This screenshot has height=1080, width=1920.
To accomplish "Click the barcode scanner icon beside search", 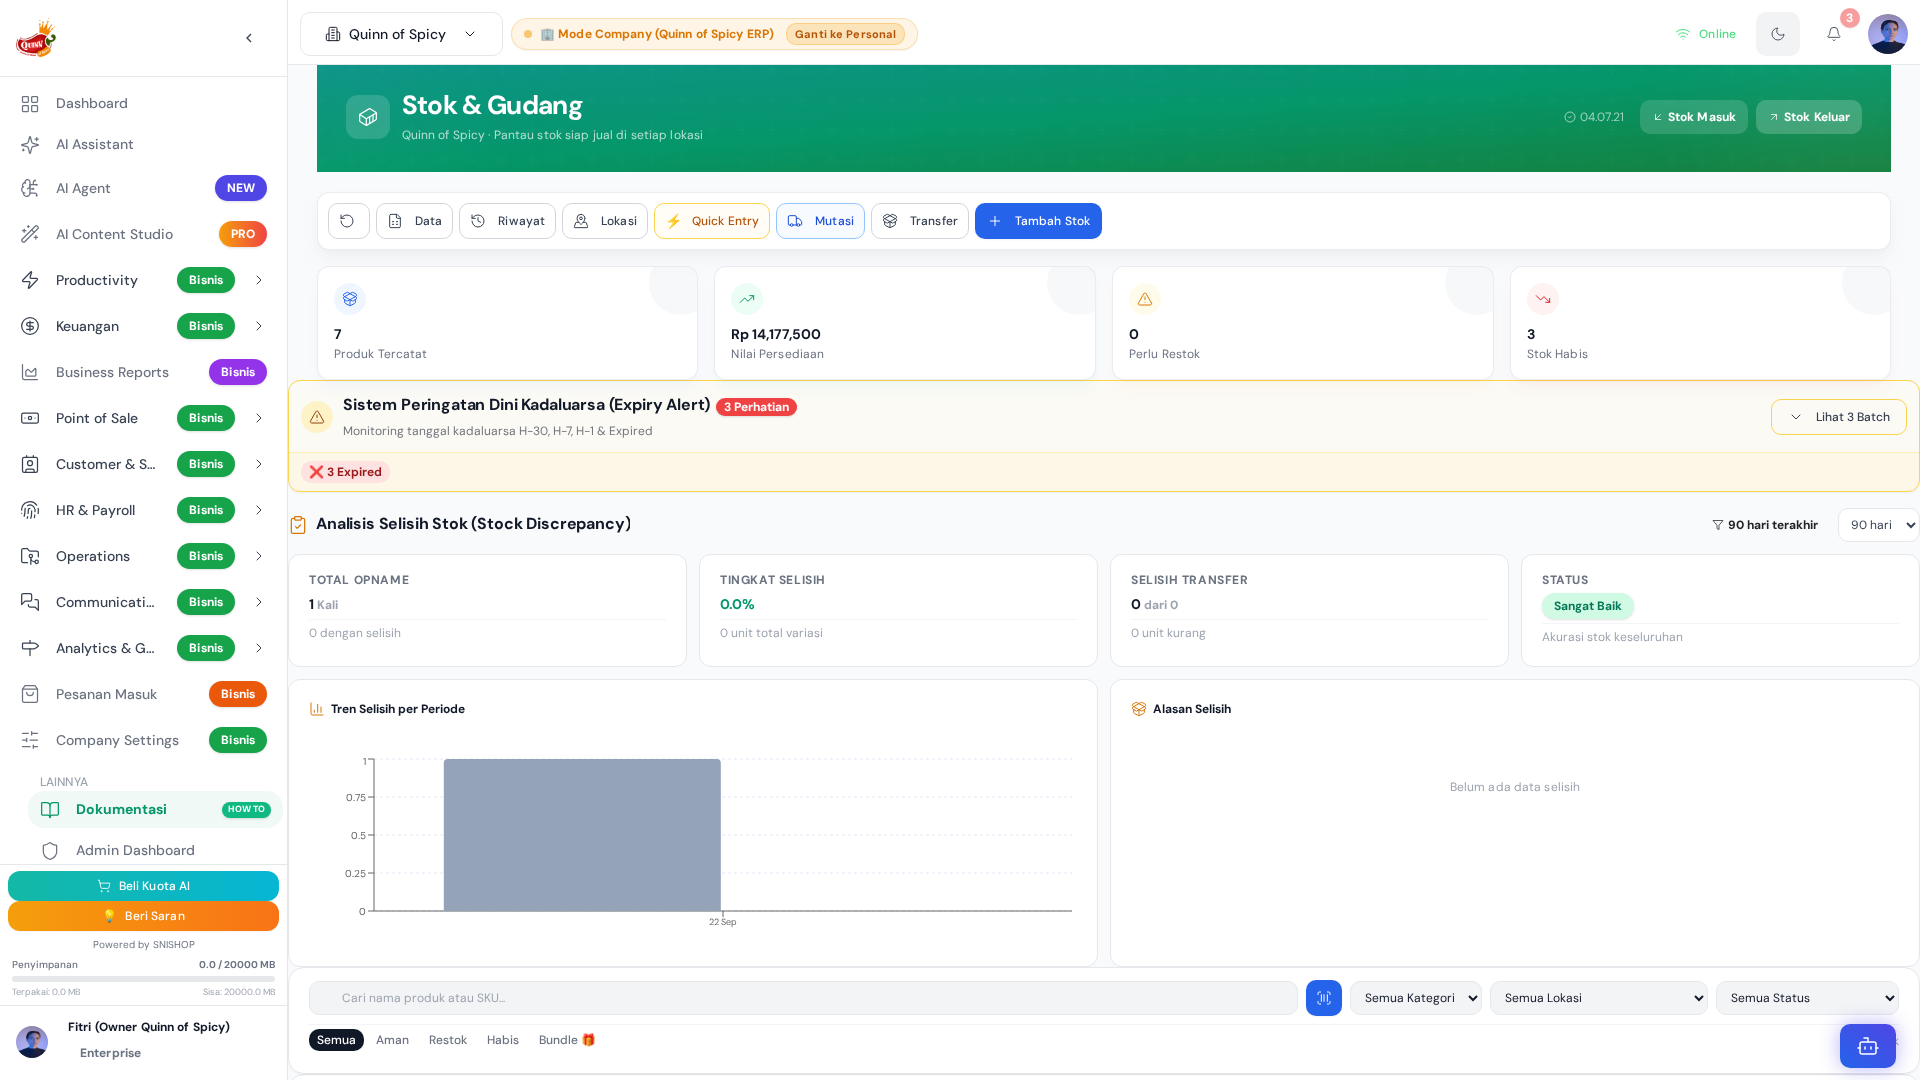I will (1323, 998).
